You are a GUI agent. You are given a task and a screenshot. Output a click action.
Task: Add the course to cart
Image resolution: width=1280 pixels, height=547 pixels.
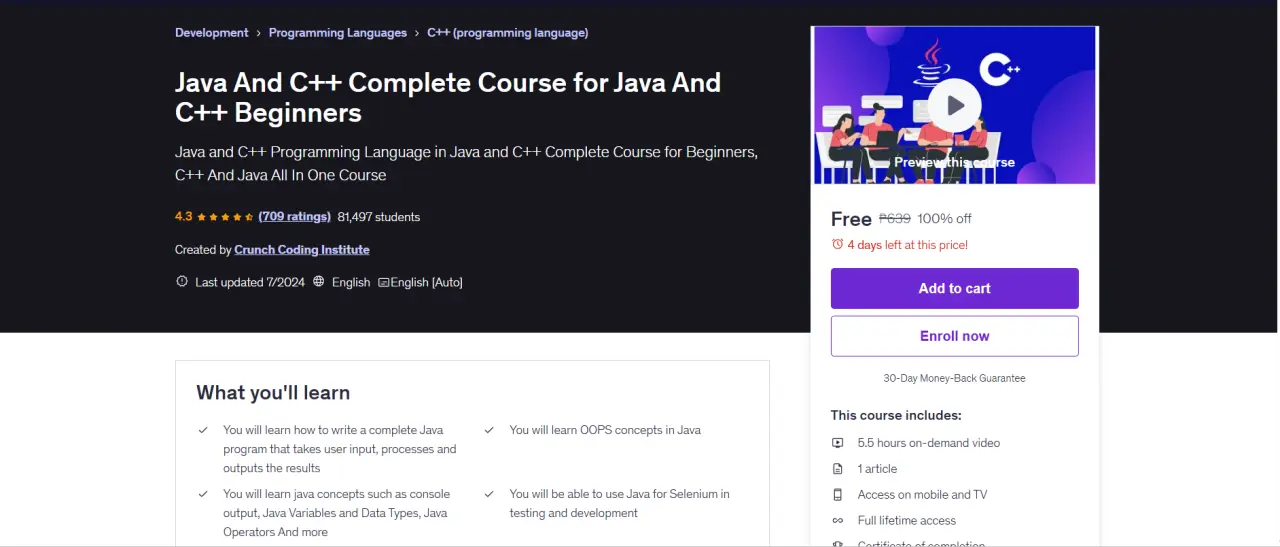[954, 288]
